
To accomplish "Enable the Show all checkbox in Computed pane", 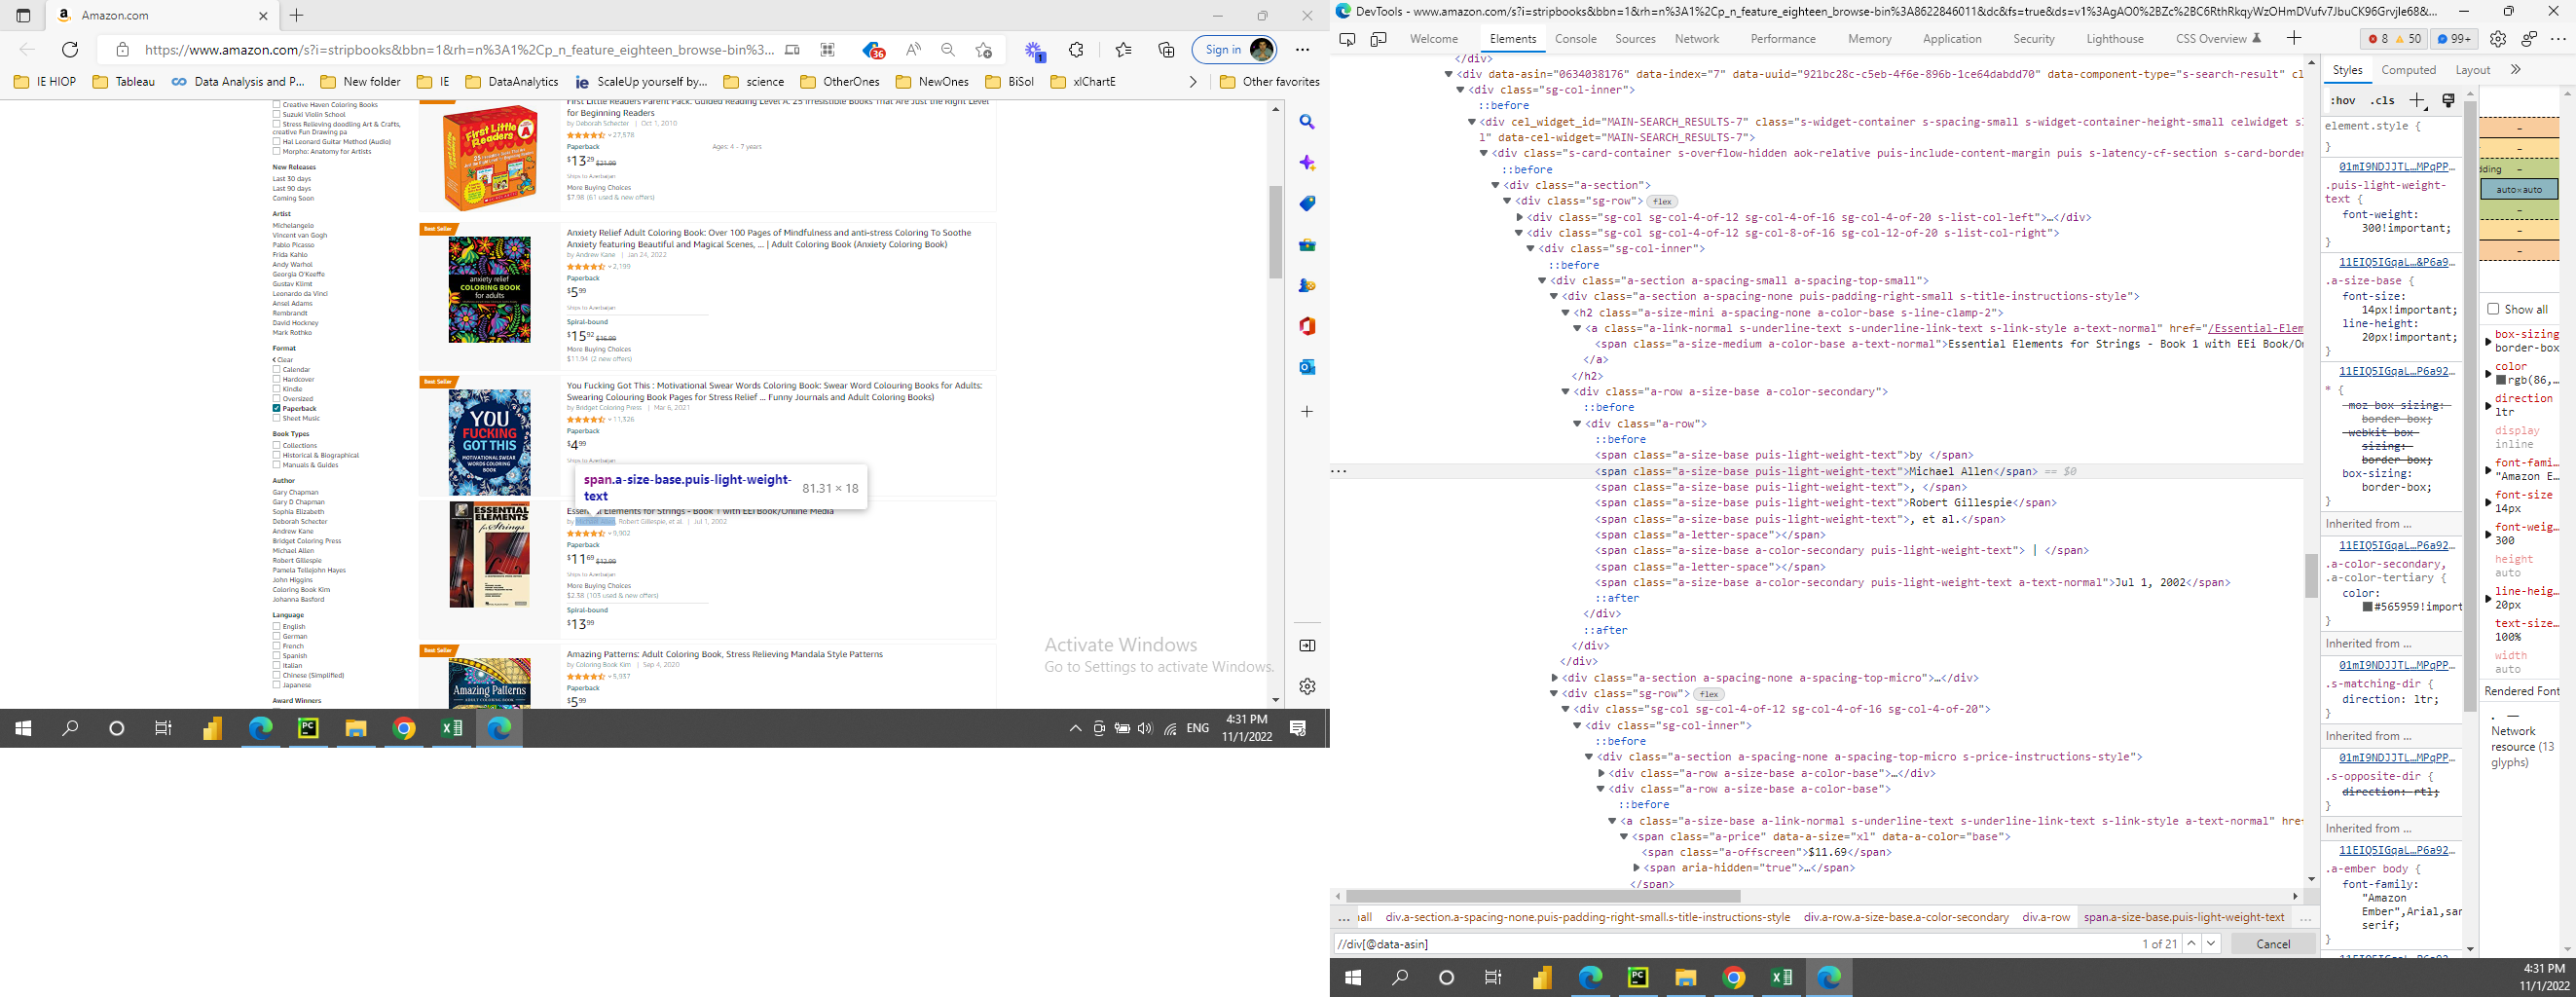I will [x=2493, y=309].
